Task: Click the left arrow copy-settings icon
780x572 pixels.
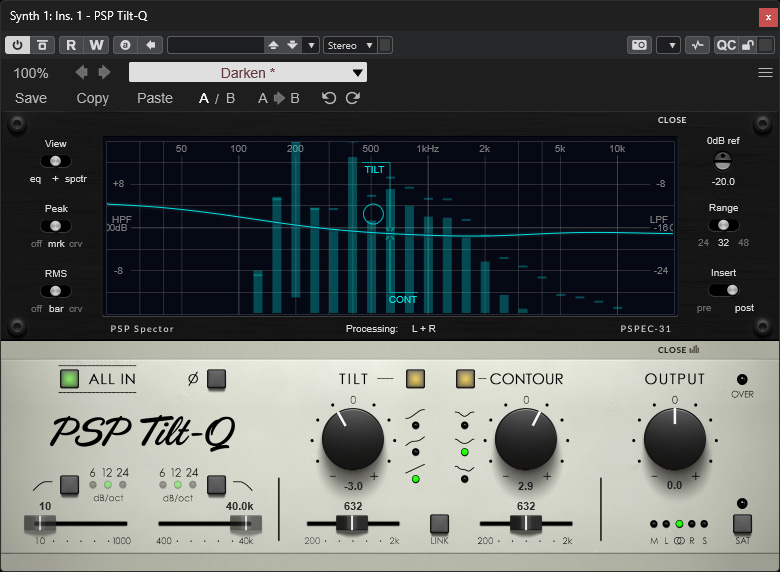Action: click(150, 45)
